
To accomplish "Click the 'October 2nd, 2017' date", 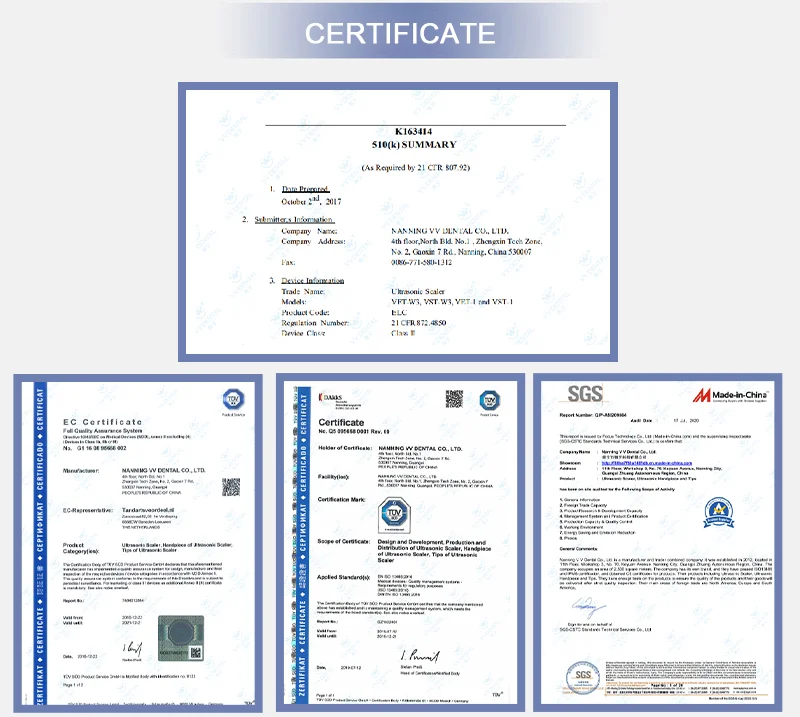I will click(311, 201).
